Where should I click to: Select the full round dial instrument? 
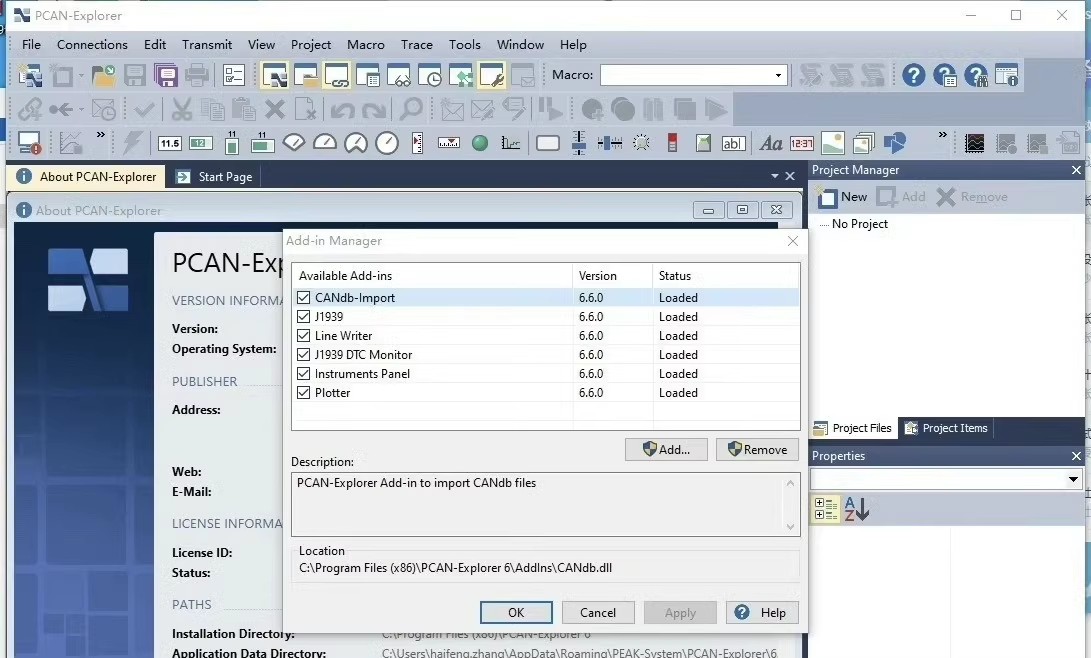tap(387, 143)
